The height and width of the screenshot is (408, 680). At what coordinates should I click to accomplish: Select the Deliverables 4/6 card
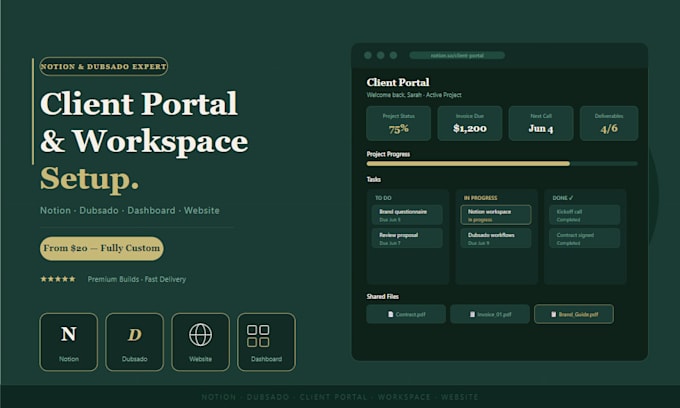[x=609, y=123]
